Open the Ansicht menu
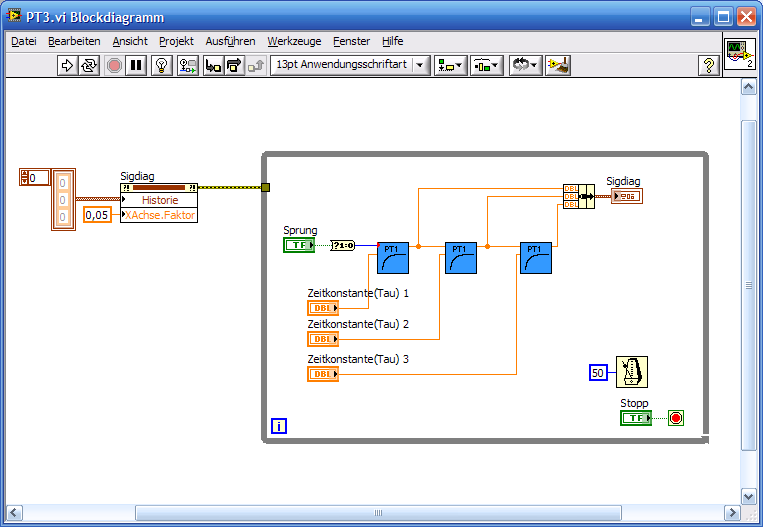763x527 pixels. coord(130,41)
